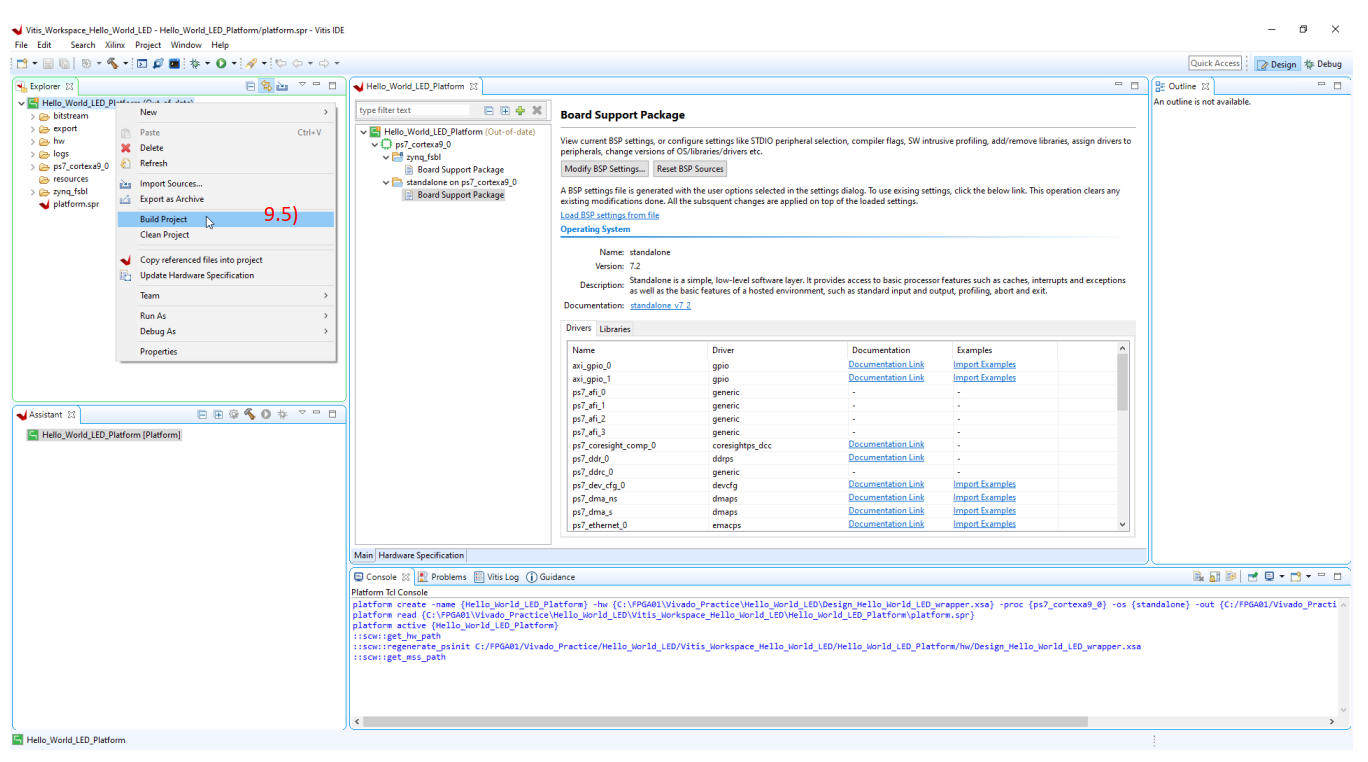The image size is (1368, 762).
Task: Open the Vitis Log tab
Action: point(497,577)
